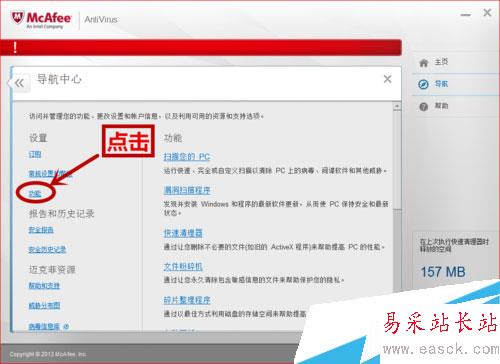Click the vertical scrollbar thumb in navigation panel
Viewport: 500px width, 364px height.
pos(397,160)
